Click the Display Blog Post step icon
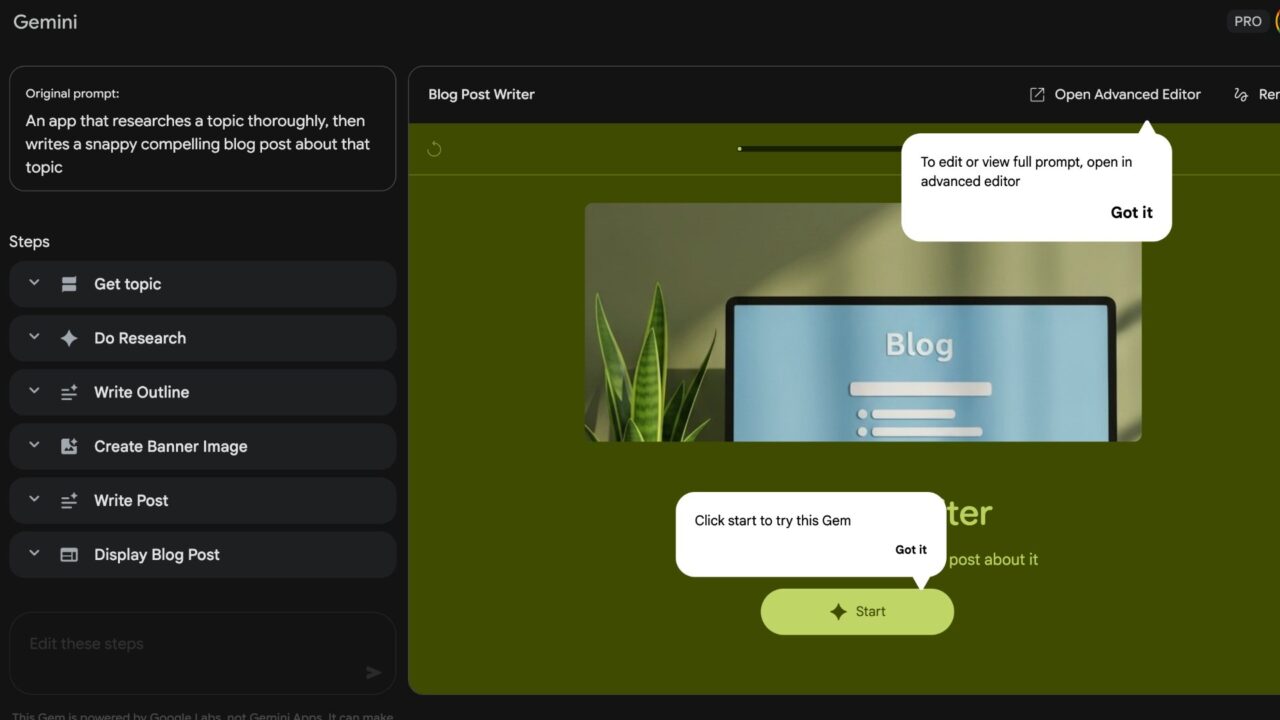1280x720 pixels. coord(68,554)
